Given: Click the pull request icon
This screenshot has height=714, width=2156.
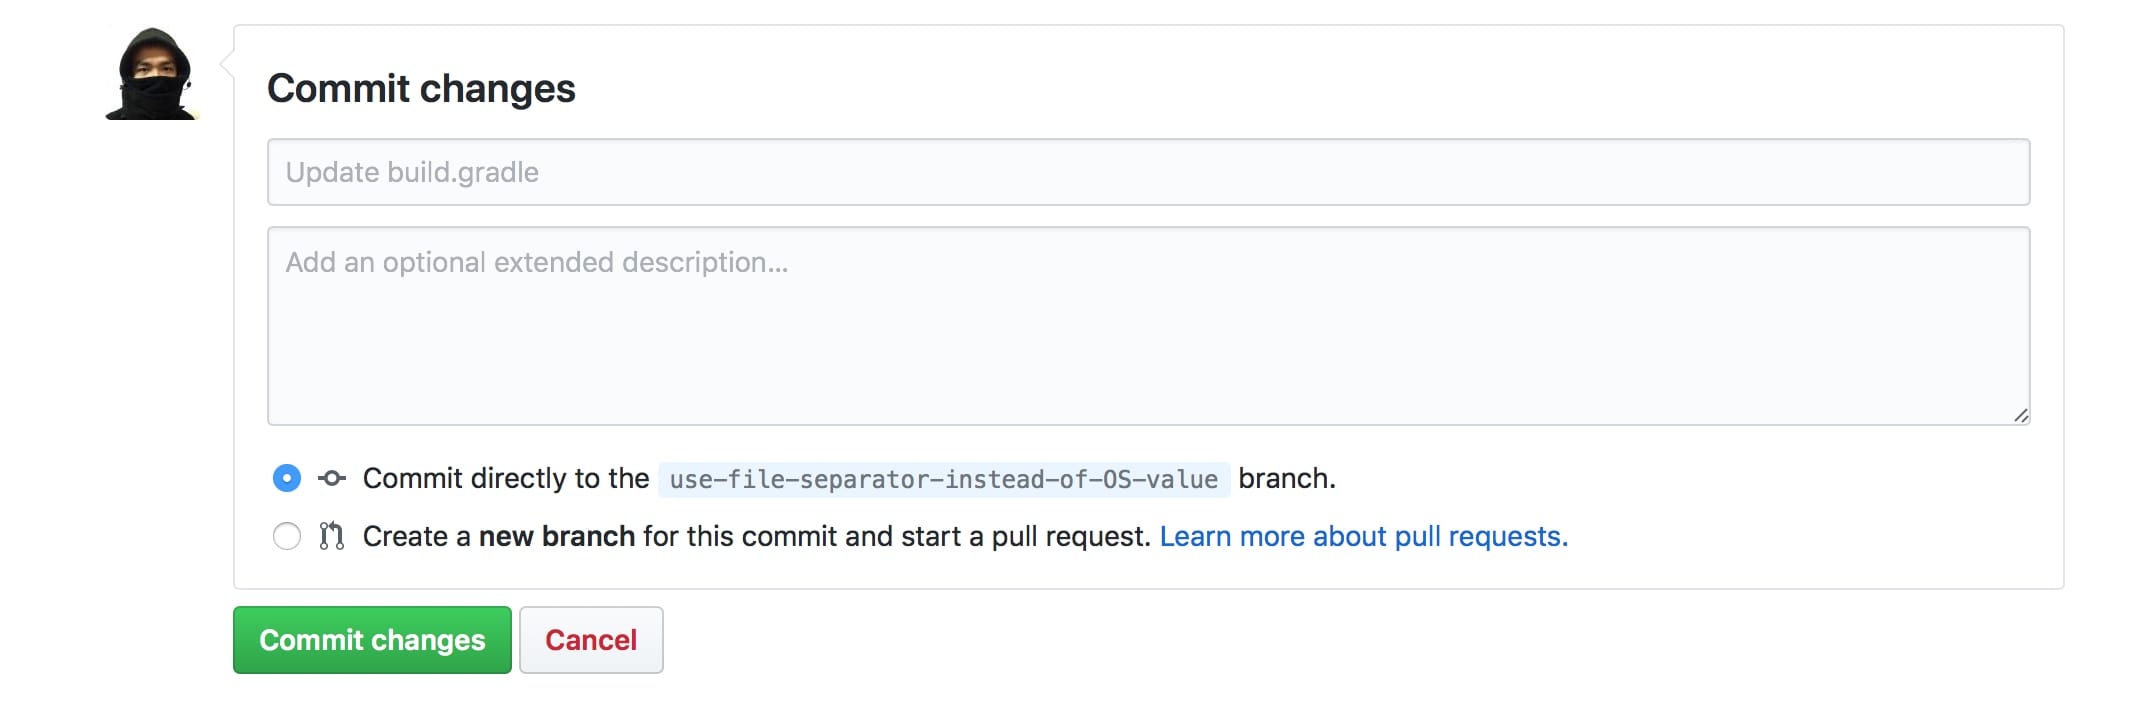Looking at the screenshot, I should click(332, 537).
